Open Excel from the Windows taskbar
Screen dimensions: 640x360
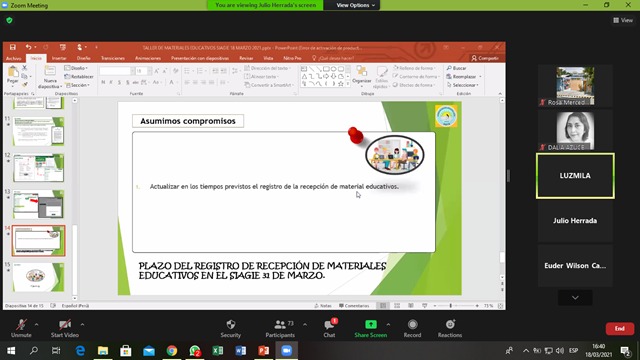click(x=218, y=351)
